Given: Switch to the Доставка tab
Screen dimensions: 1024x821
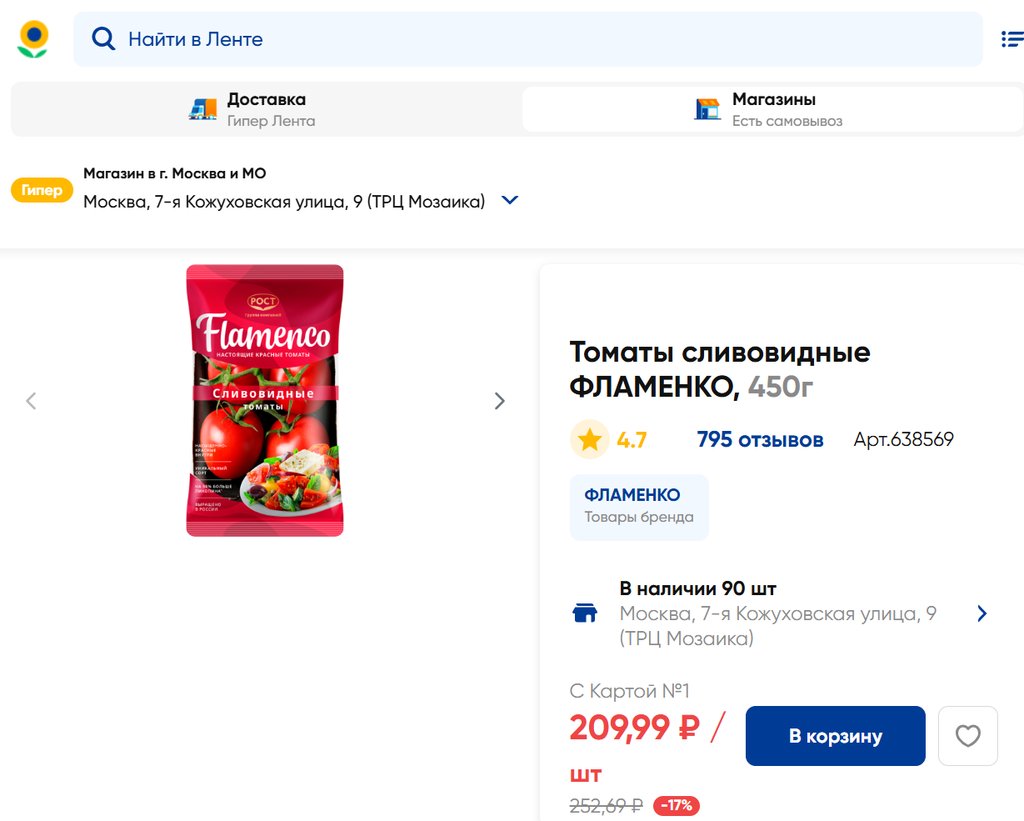Looking at the screenshot, I should pos(266,109).
